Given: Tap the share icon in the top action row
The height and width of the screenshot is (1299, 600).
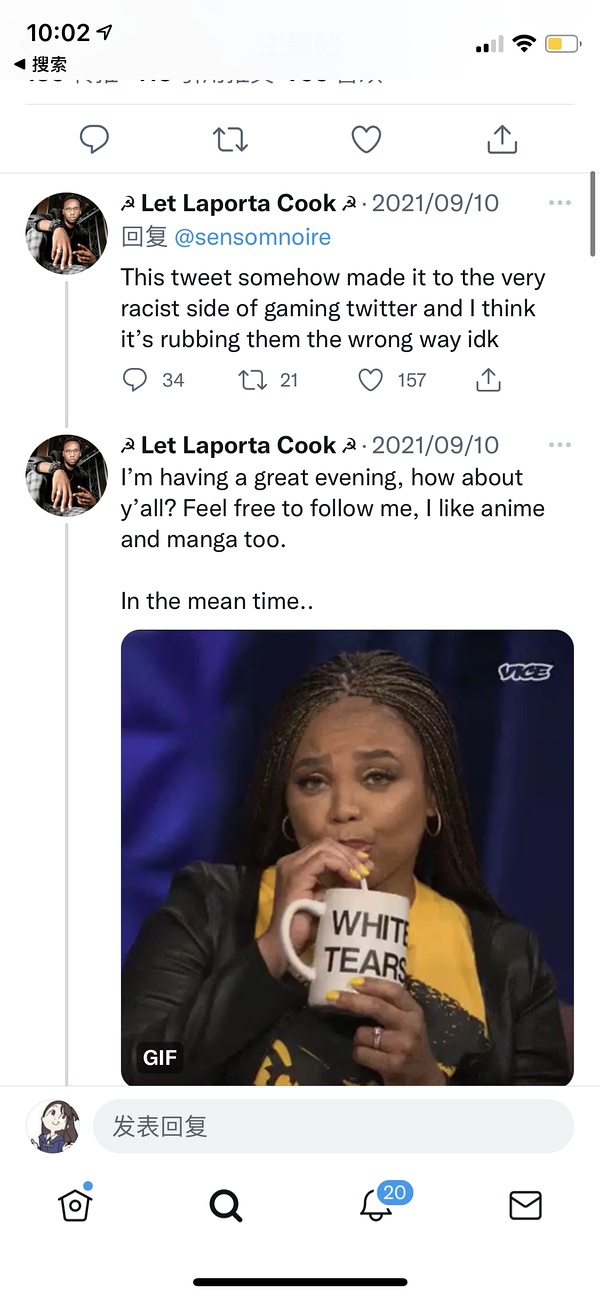Looking at the screenshot, I should coord(502,139).
